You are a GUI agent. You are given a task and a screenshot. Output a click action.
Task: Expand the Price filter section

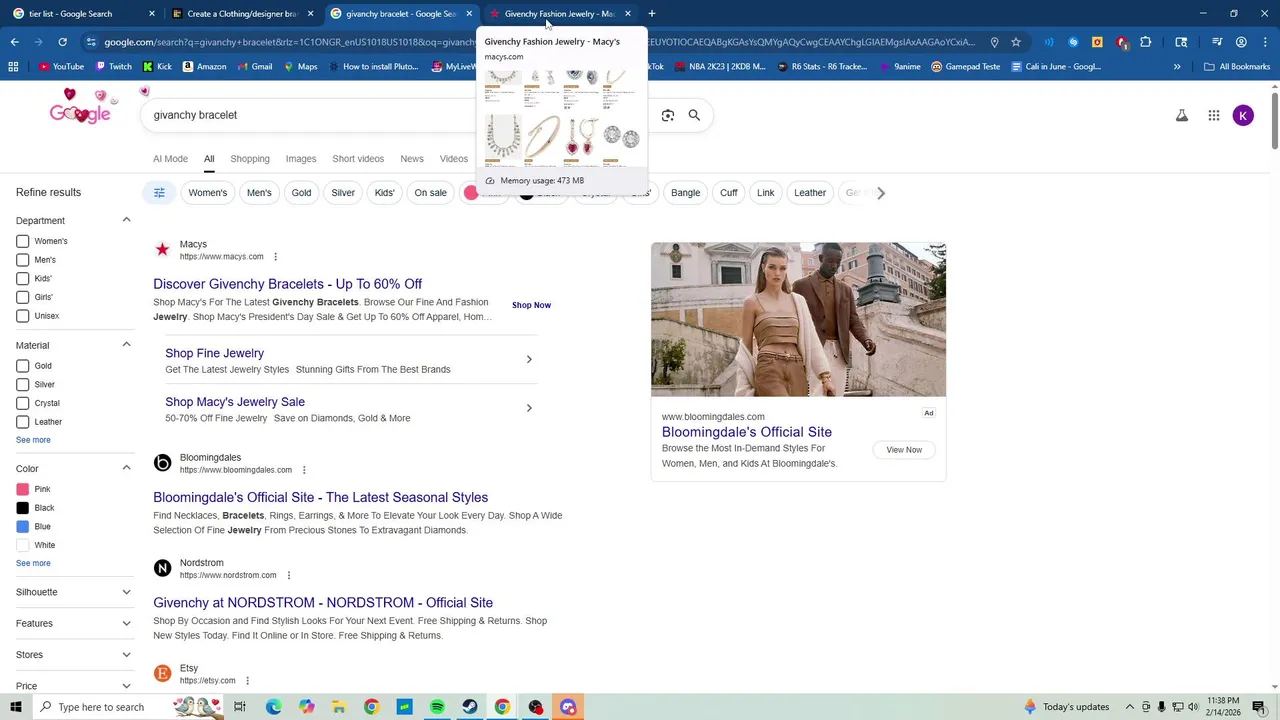pyautogui.click(x=126, y=686)
